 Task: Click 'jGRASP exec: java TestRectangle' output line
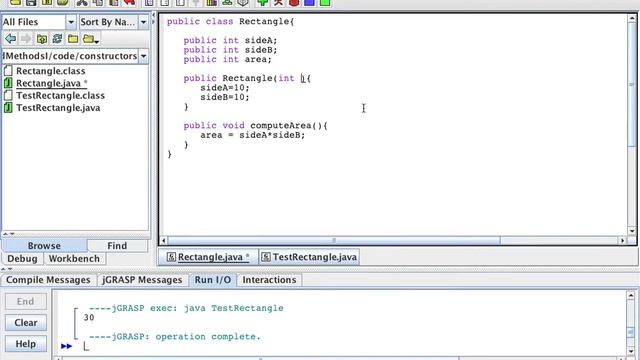tap(186, 308)
